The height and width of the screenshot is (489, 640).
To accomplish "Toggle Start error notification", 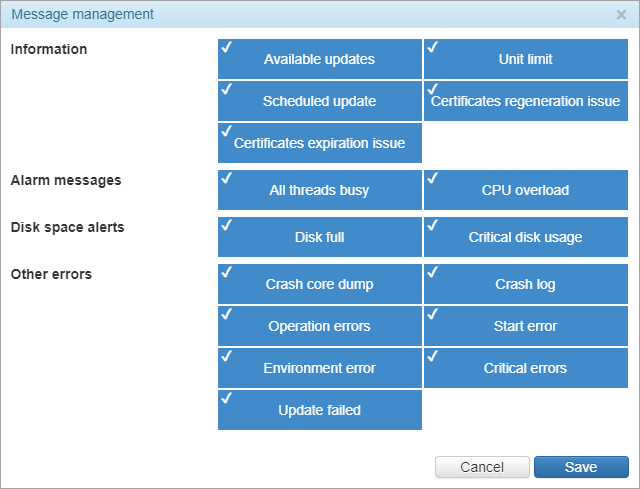I will (x=525, y=326).
